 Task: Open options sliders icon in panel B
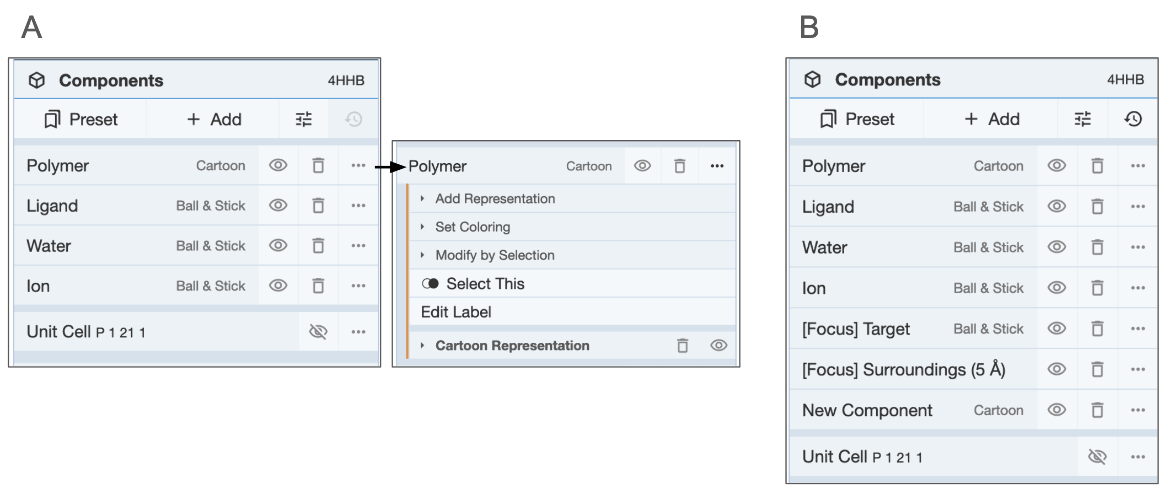(1083, 119)
